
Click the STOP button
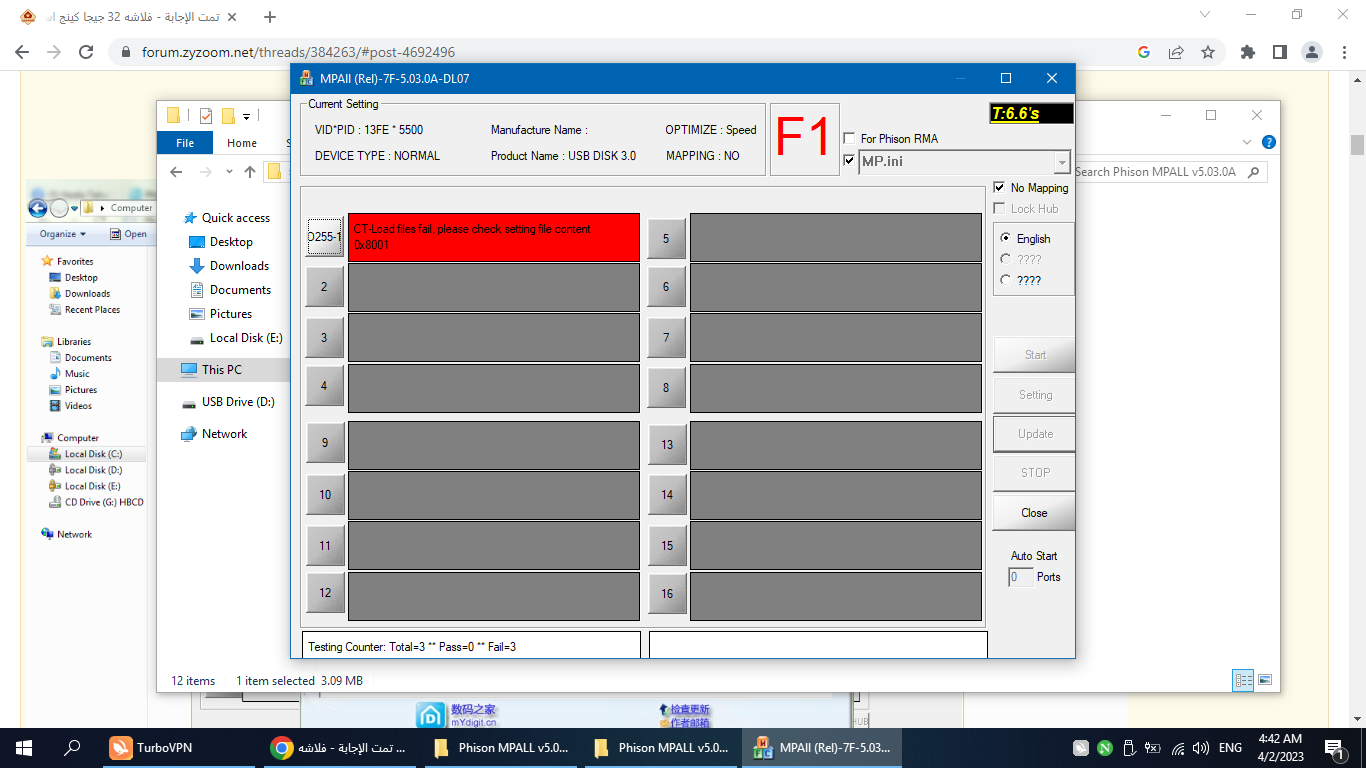coord(1034,473)
